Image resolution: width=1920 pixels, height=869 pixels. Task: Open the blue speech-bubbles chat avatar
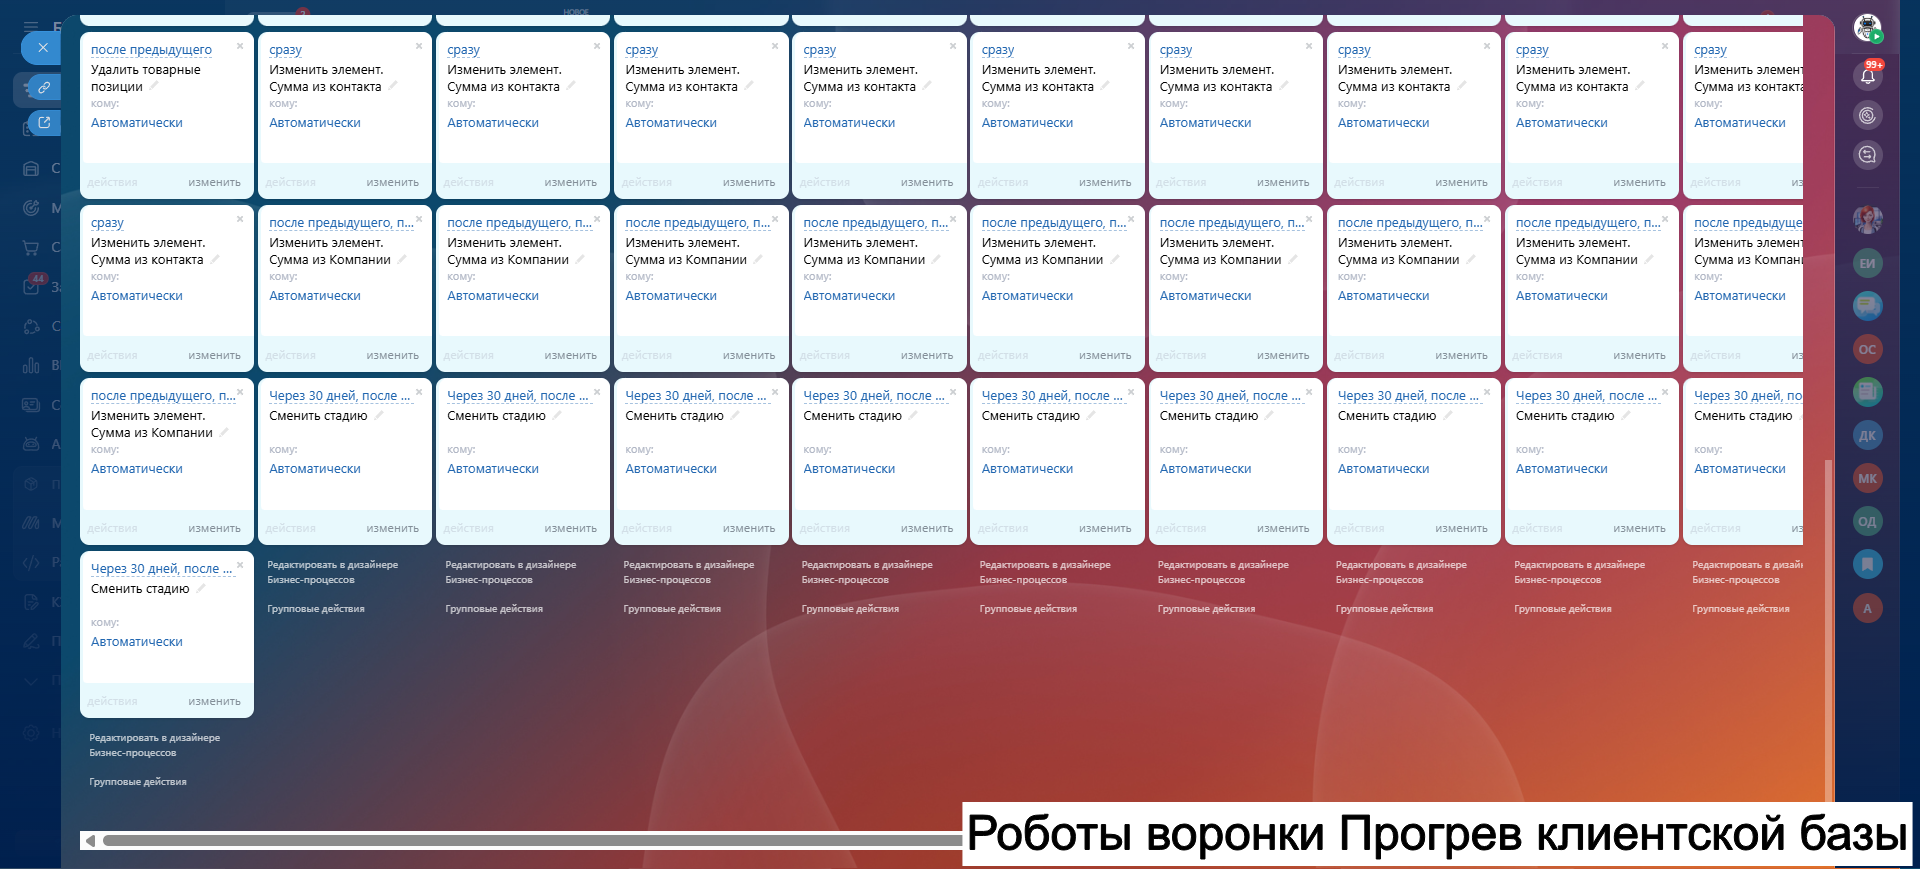tap(1867, 306)
